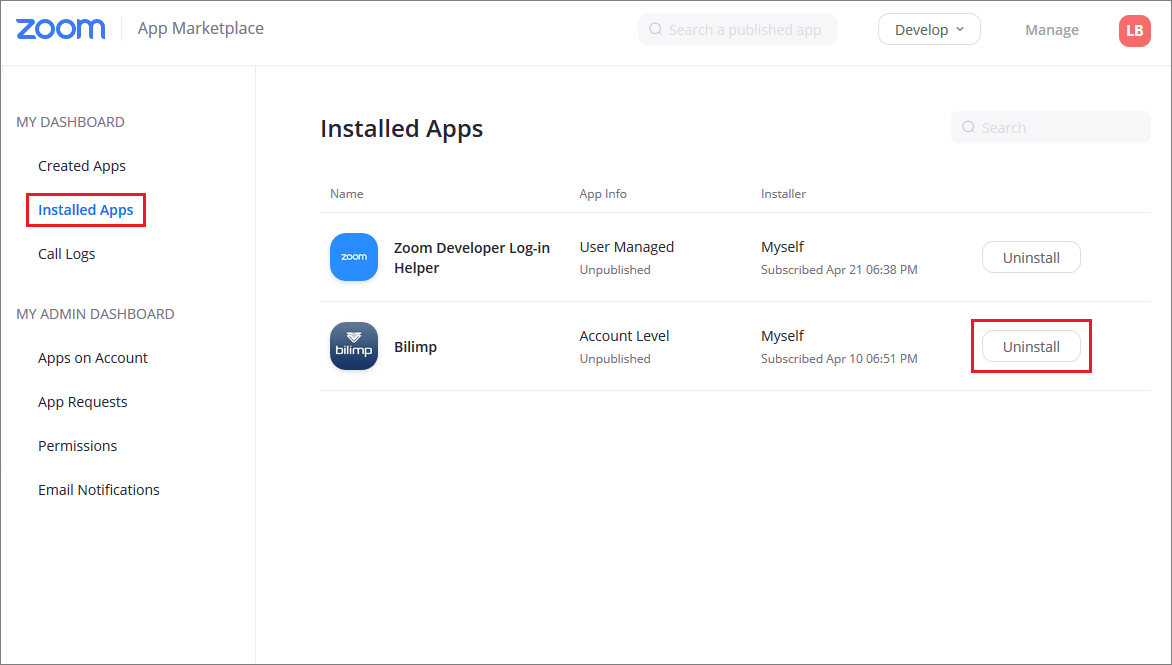
Task: Click the Installed Apps page heading
Action: [401, 129]
